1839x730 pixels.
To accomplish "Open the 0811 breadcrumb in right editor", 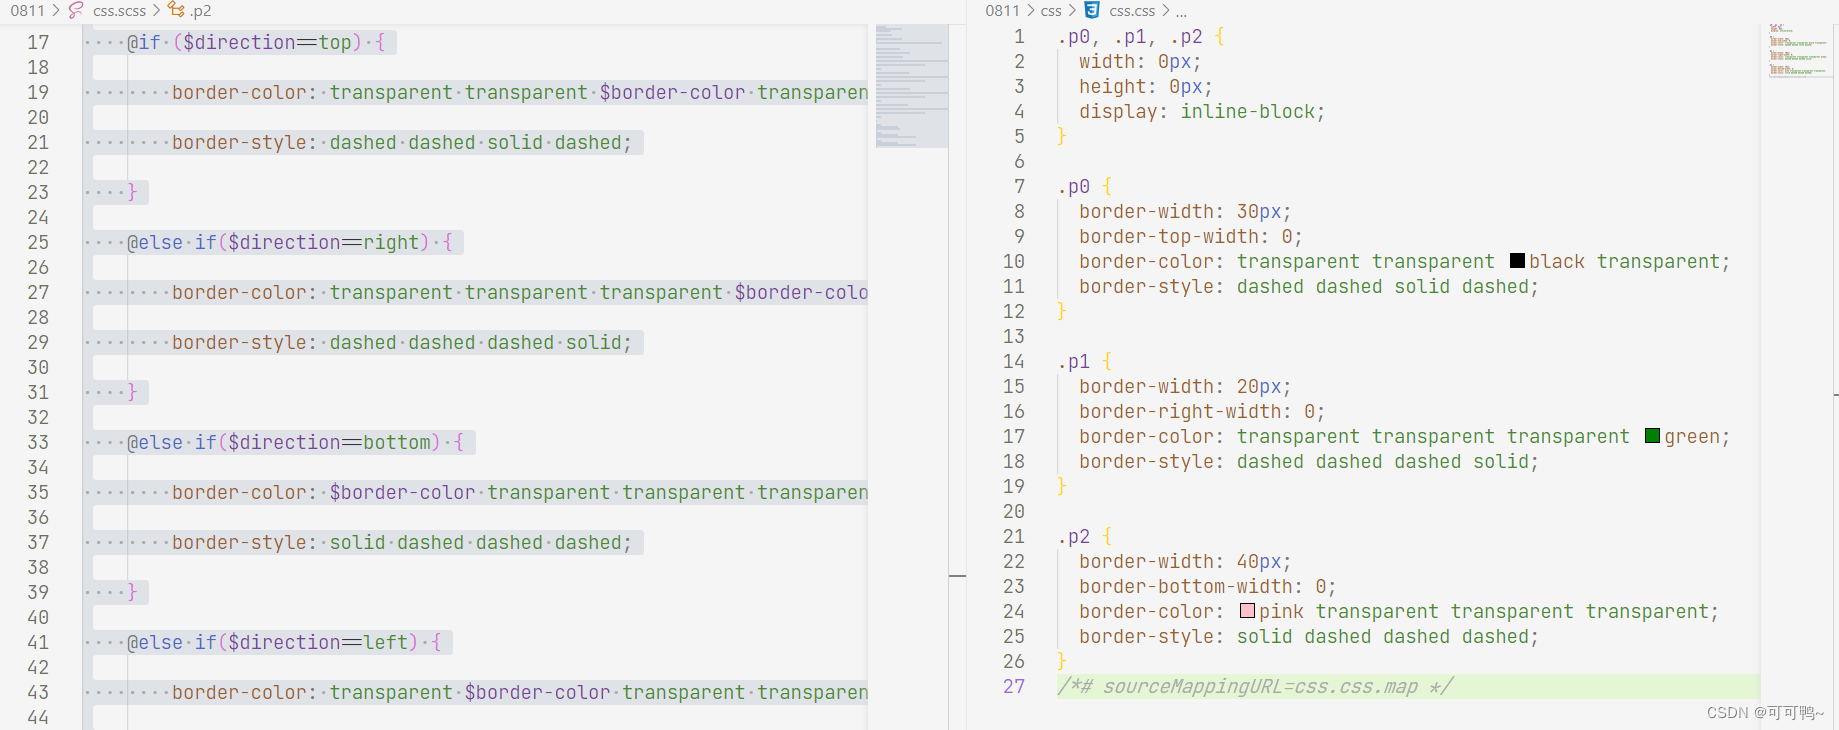I will 1002,11.
